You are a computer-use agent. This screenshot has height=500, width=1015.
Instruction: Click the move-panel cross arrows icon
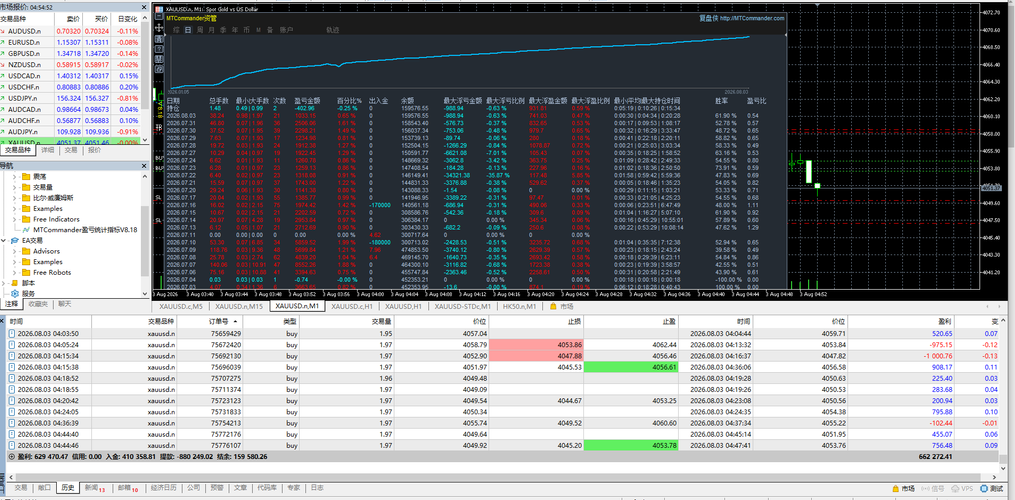tap(159, 28)
